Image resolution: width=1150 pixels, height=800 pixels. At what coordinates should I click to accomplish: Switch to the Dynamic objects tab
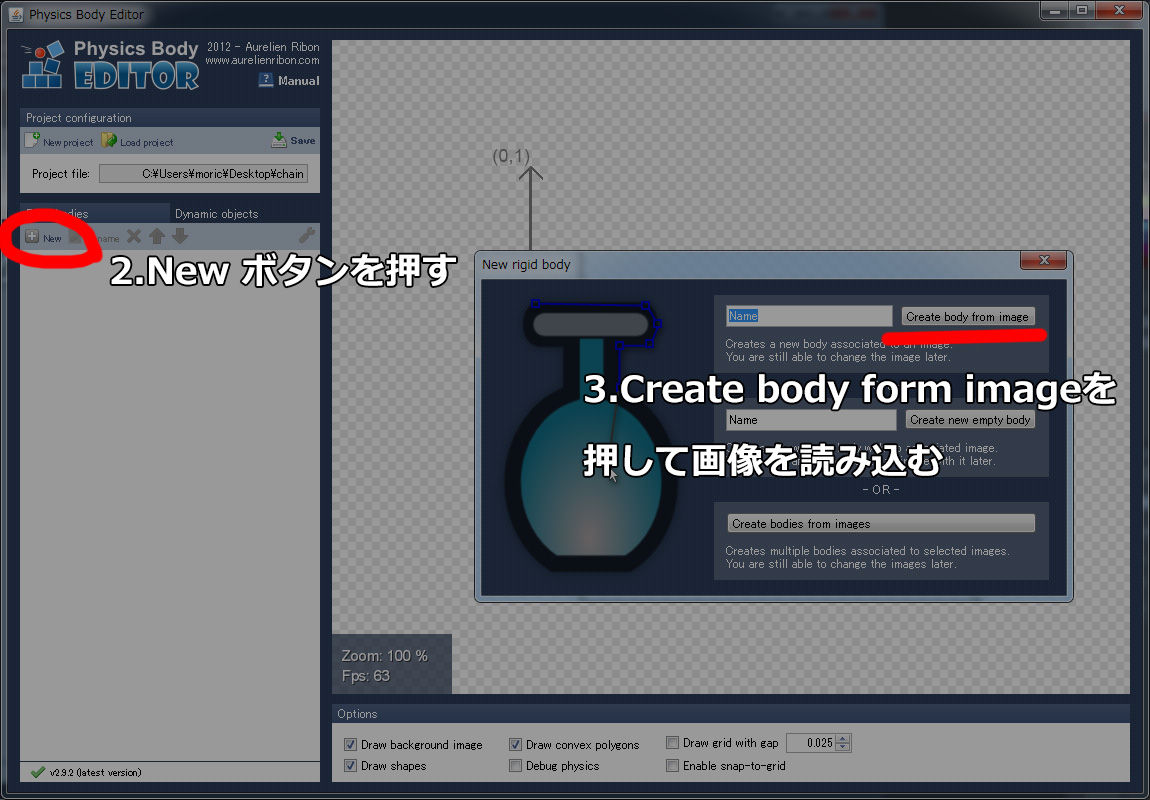tap(216, 213)
